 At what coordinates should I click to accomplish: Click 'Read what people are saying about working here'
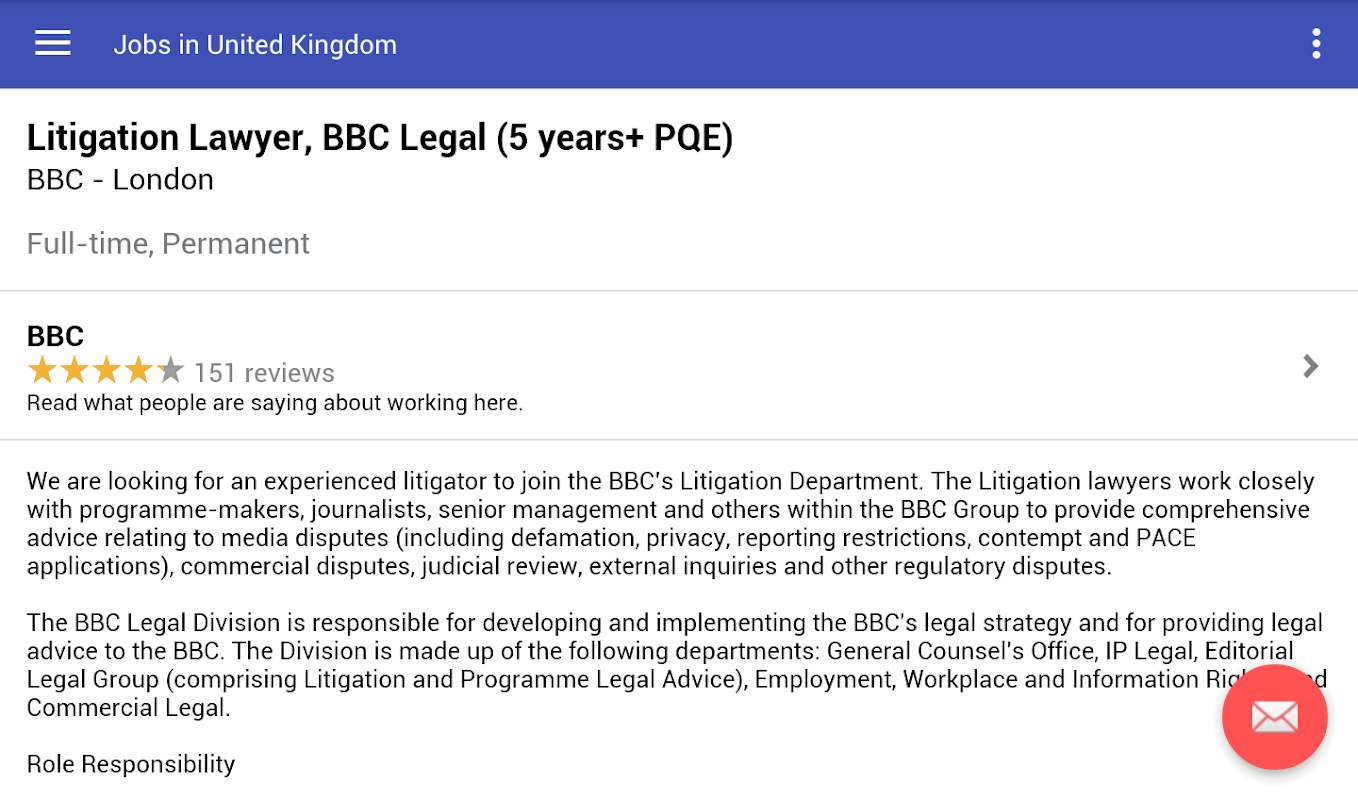coord(275,403)
